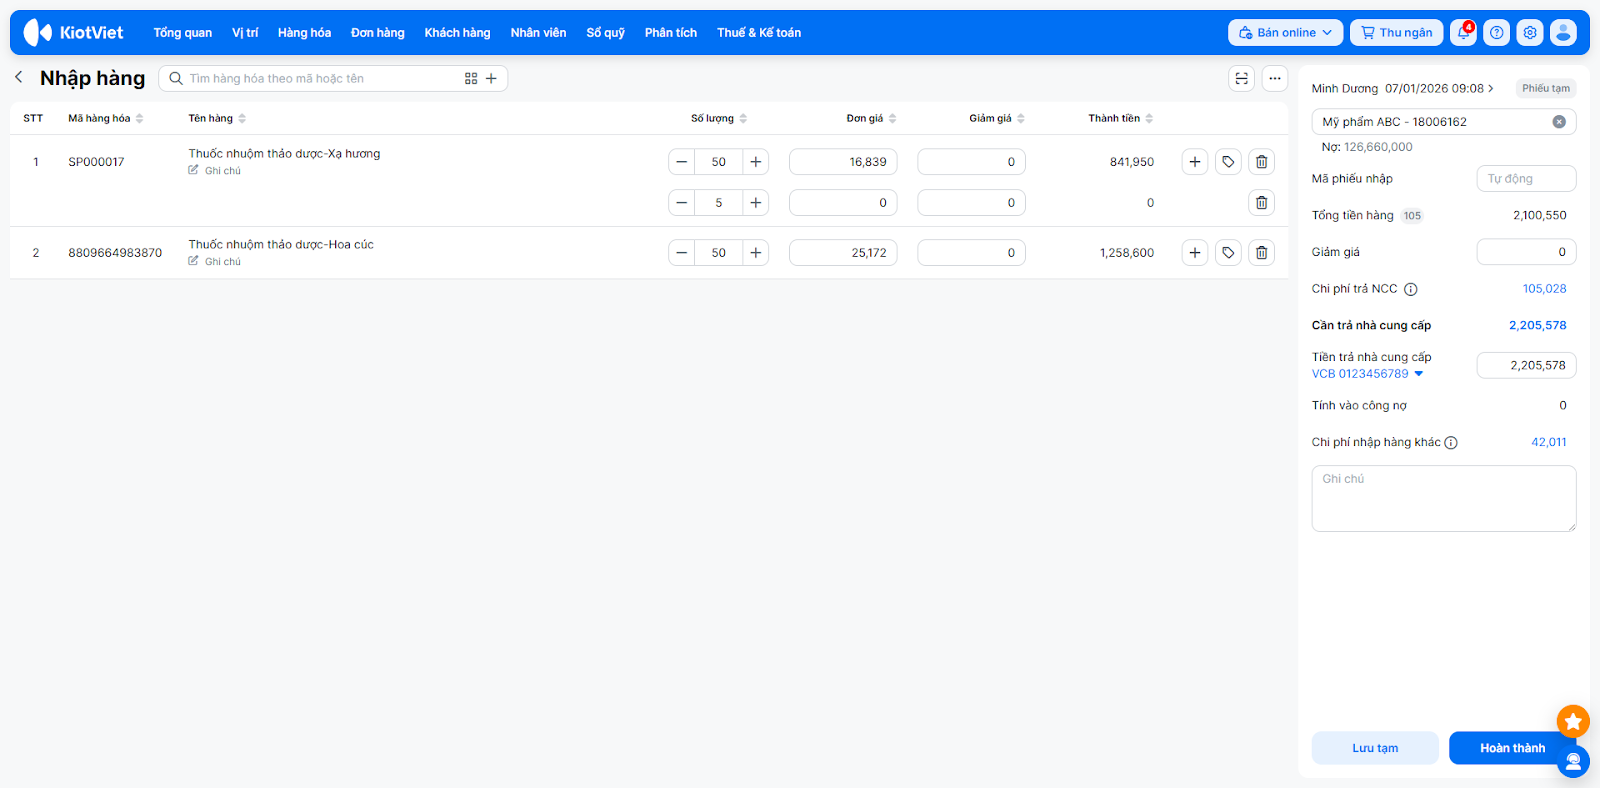1600x788 pixels.
Task: Click the Mã phiếu nhập field
Action: 1526,179
